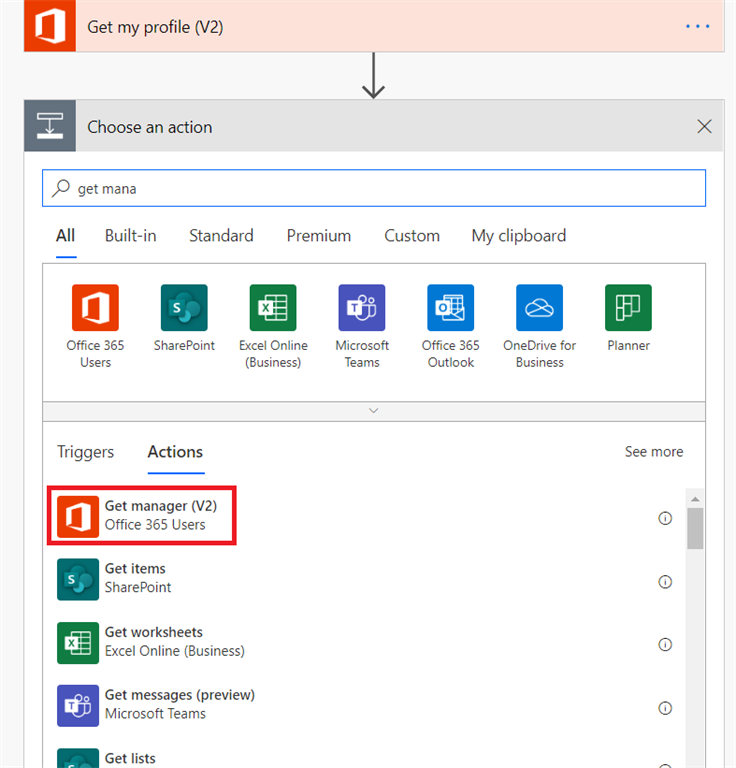
Task: Show info for Get messages (preview)
Action: pos(665,708)
